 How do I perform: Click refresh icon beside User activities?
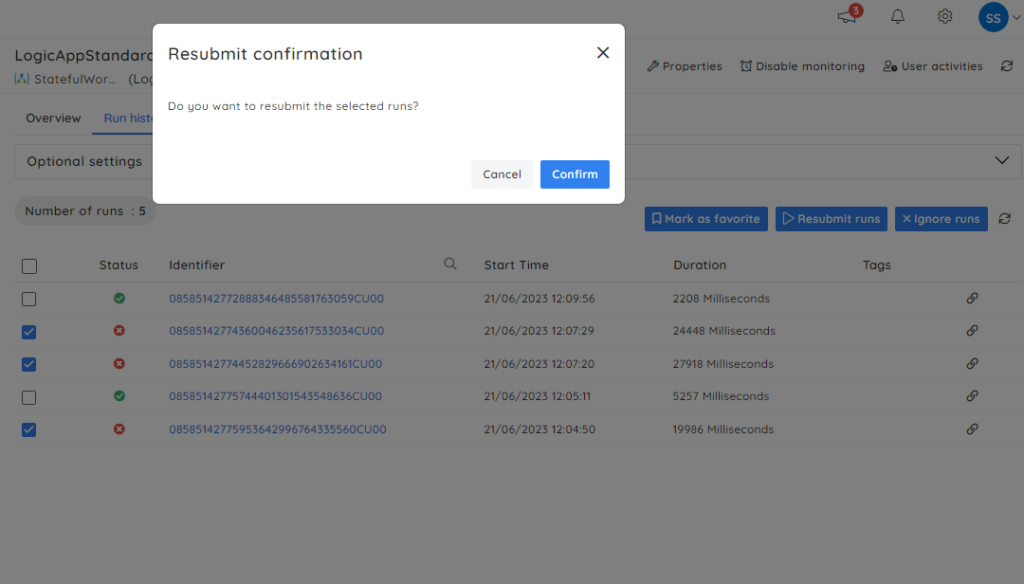tap(1004, 65)
